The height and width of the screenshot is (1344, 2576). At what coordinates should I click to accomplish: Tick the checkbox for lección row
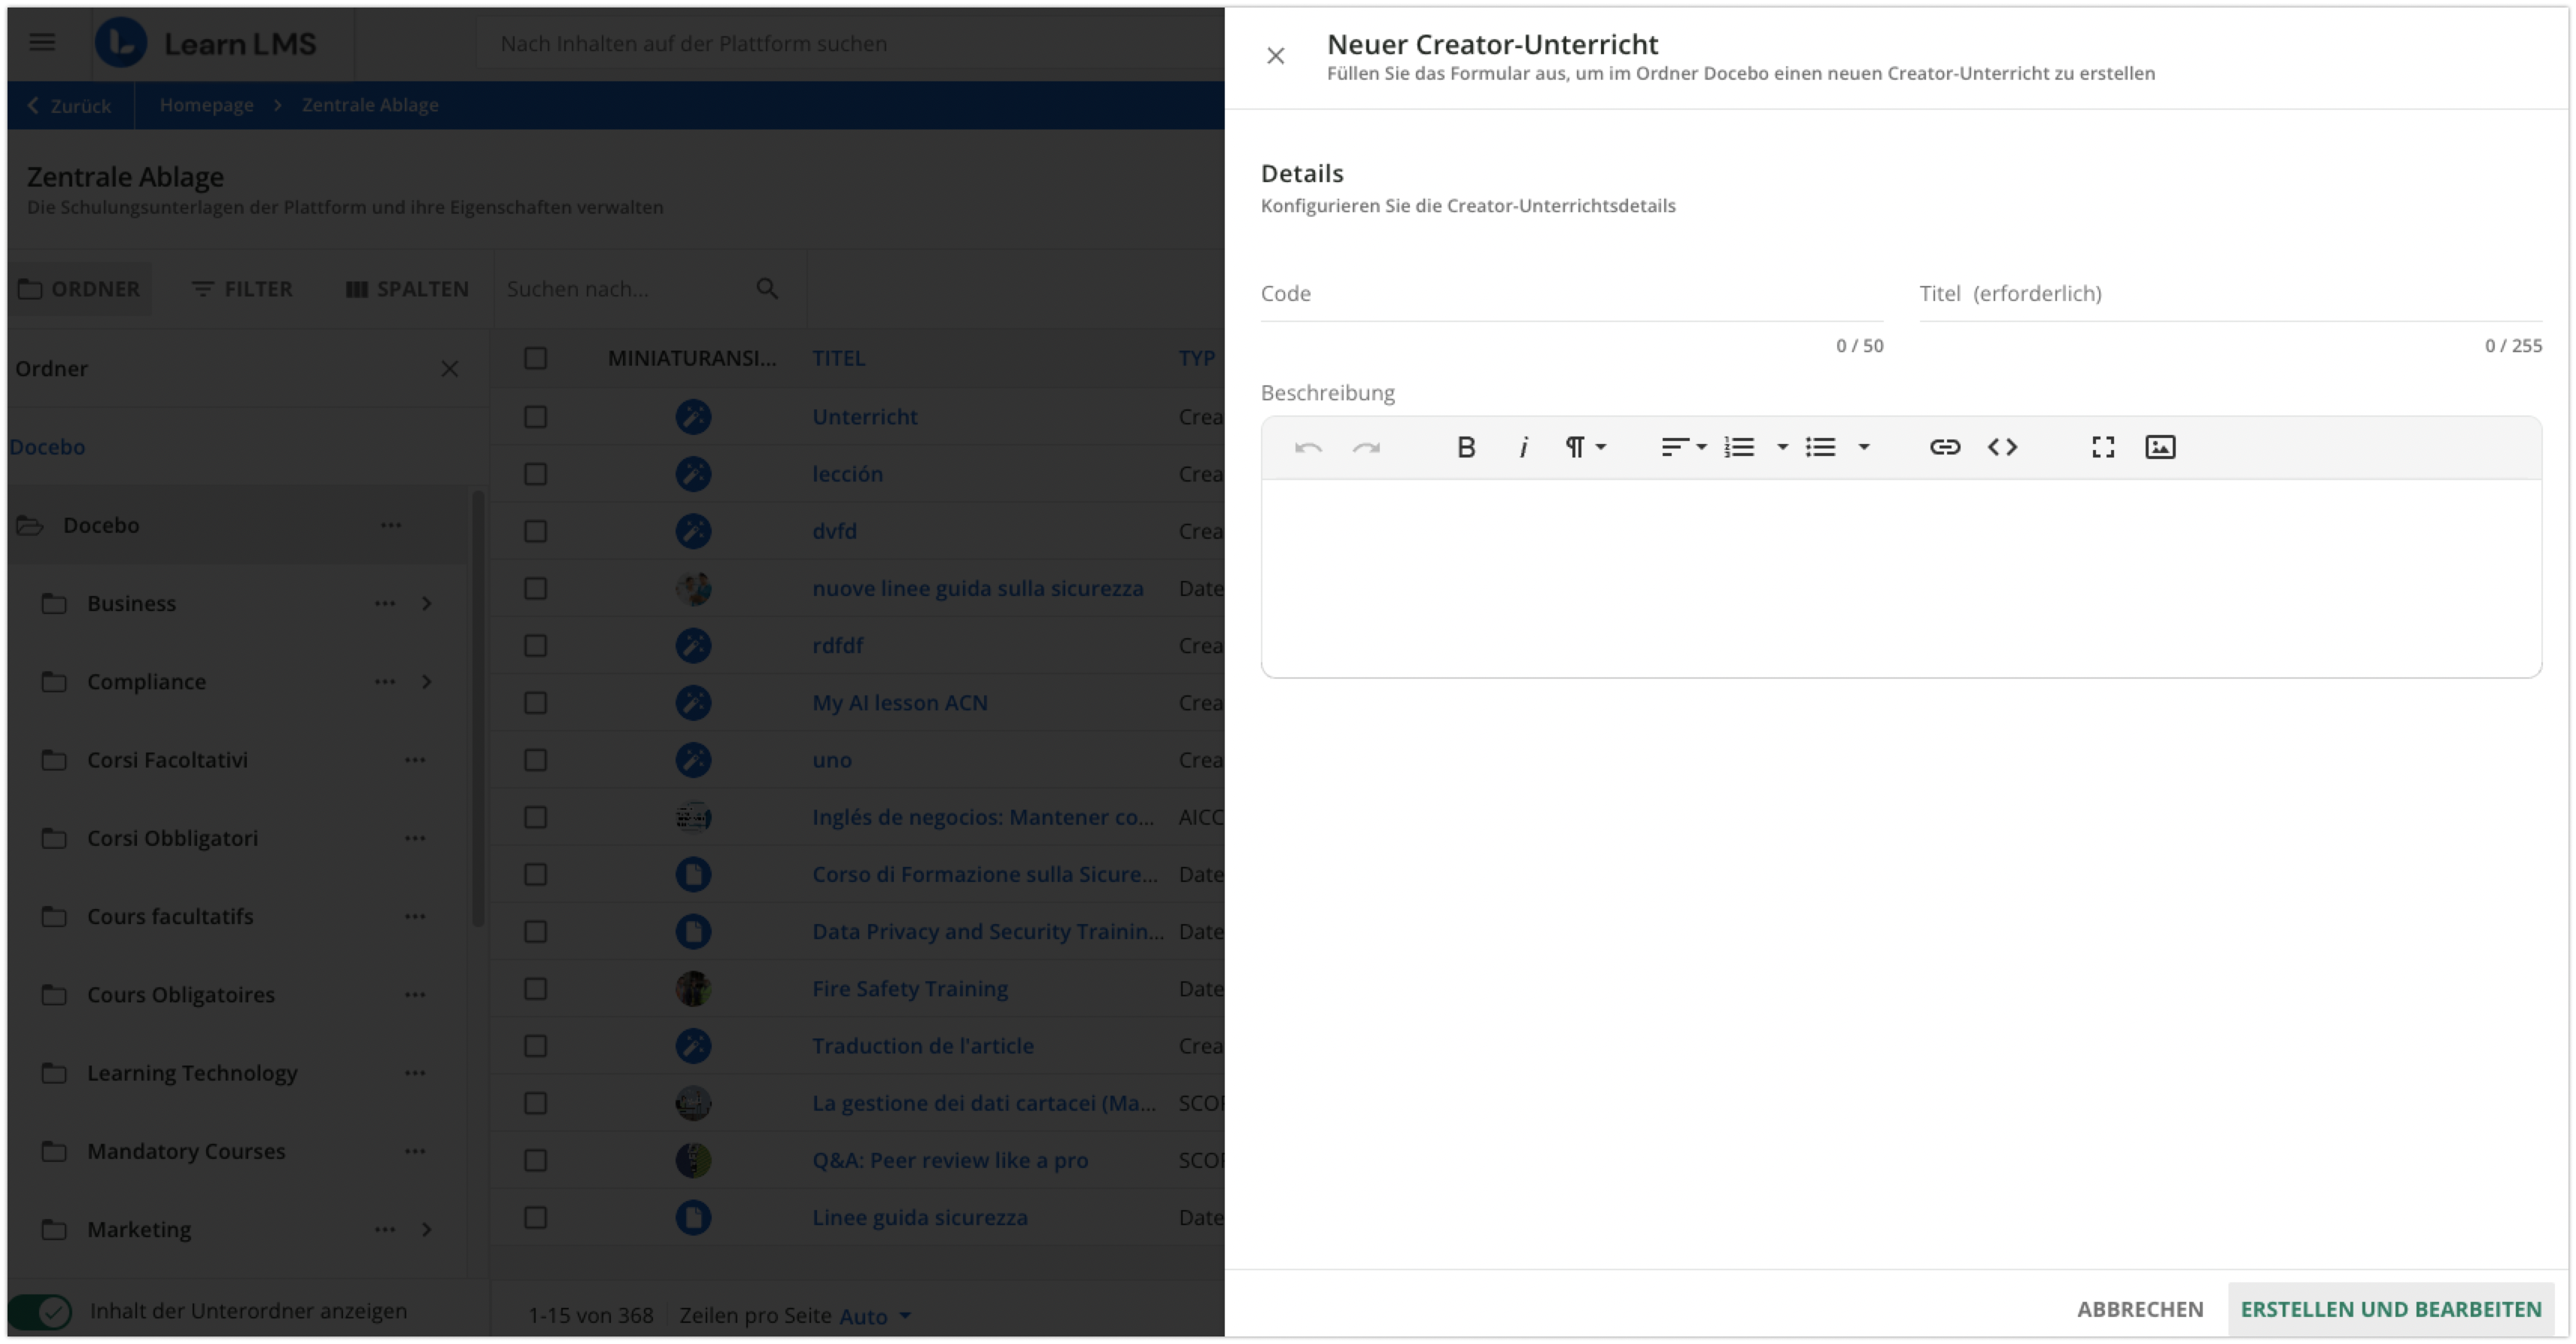pyautogui.click(x=536, y=474)
